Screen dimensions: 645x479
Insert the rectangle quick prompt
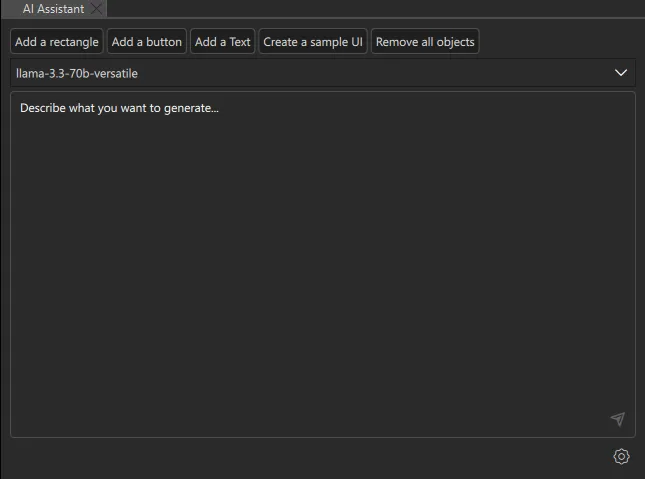(x=57, y=42)
